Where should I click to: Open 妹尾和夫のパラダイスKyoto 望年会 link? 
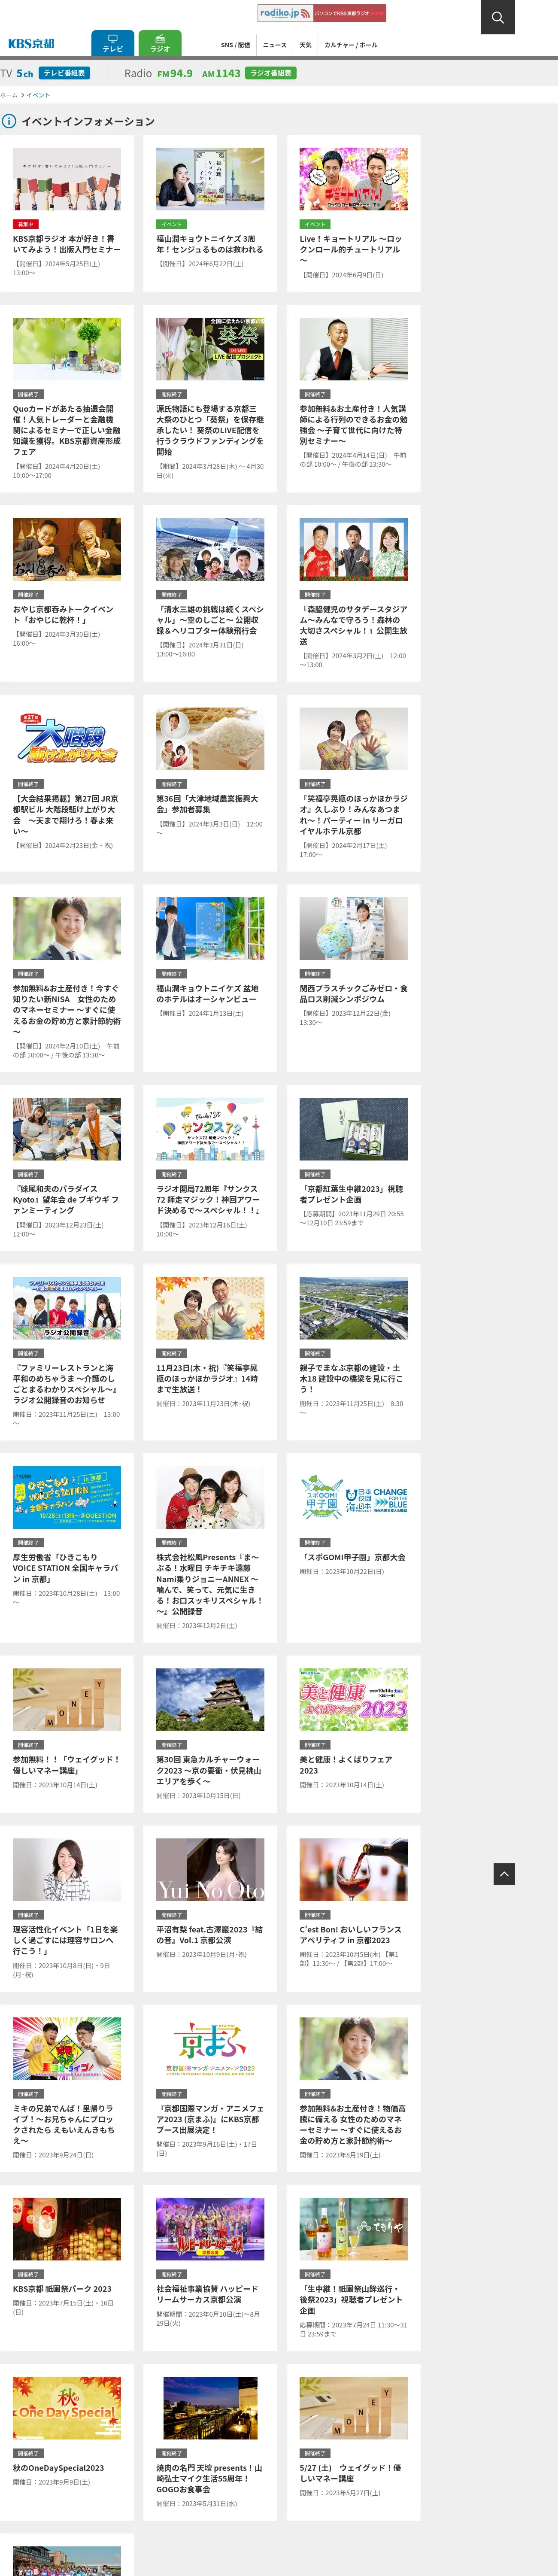[x=67, y=1199]
